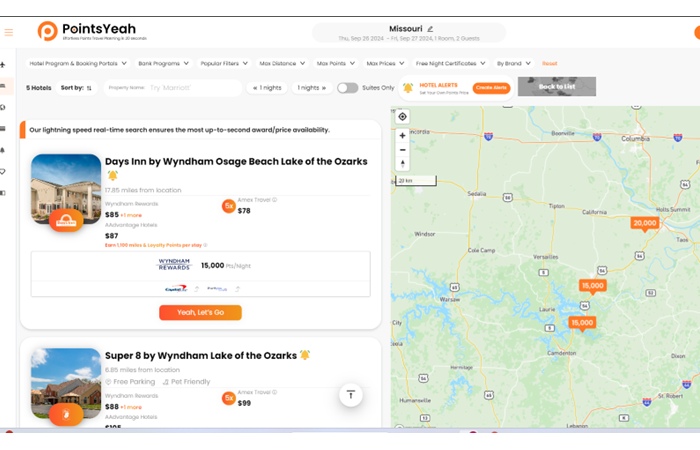This screenshot has height=450, width=700.
Task: Open Amex Travel info icon for Super 8
Action: pyautogui.click(x=275, y=392)
